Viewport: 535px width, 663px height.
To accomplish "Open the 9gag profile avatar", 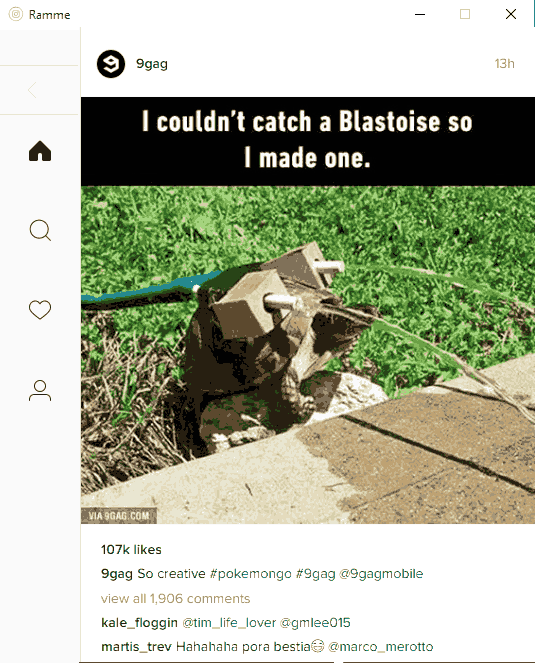I will pos(111,64).
